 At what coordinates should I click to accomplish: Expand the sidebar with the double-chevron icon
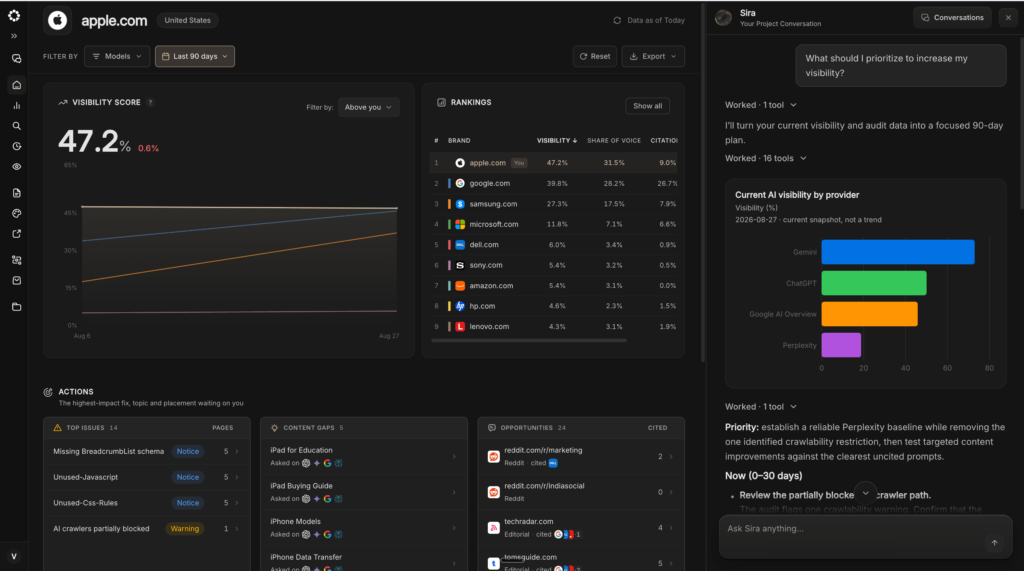(14, 36)
